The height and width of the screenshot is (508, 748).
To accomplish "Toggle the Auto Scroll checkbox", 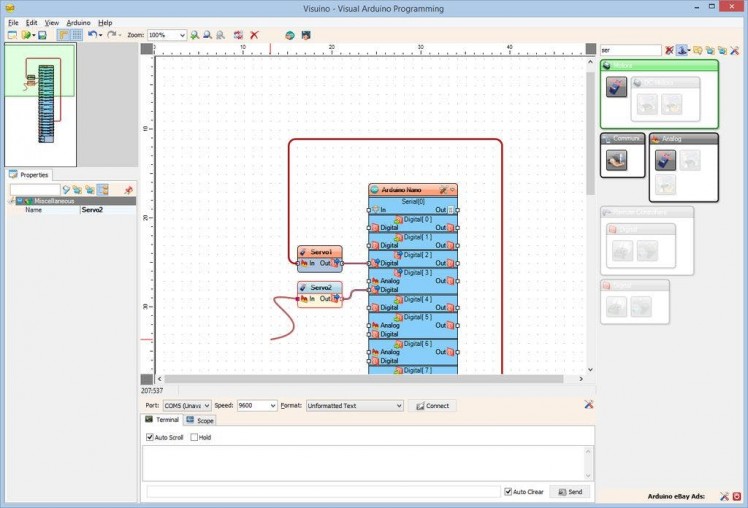I will click(x=150, y=437).
